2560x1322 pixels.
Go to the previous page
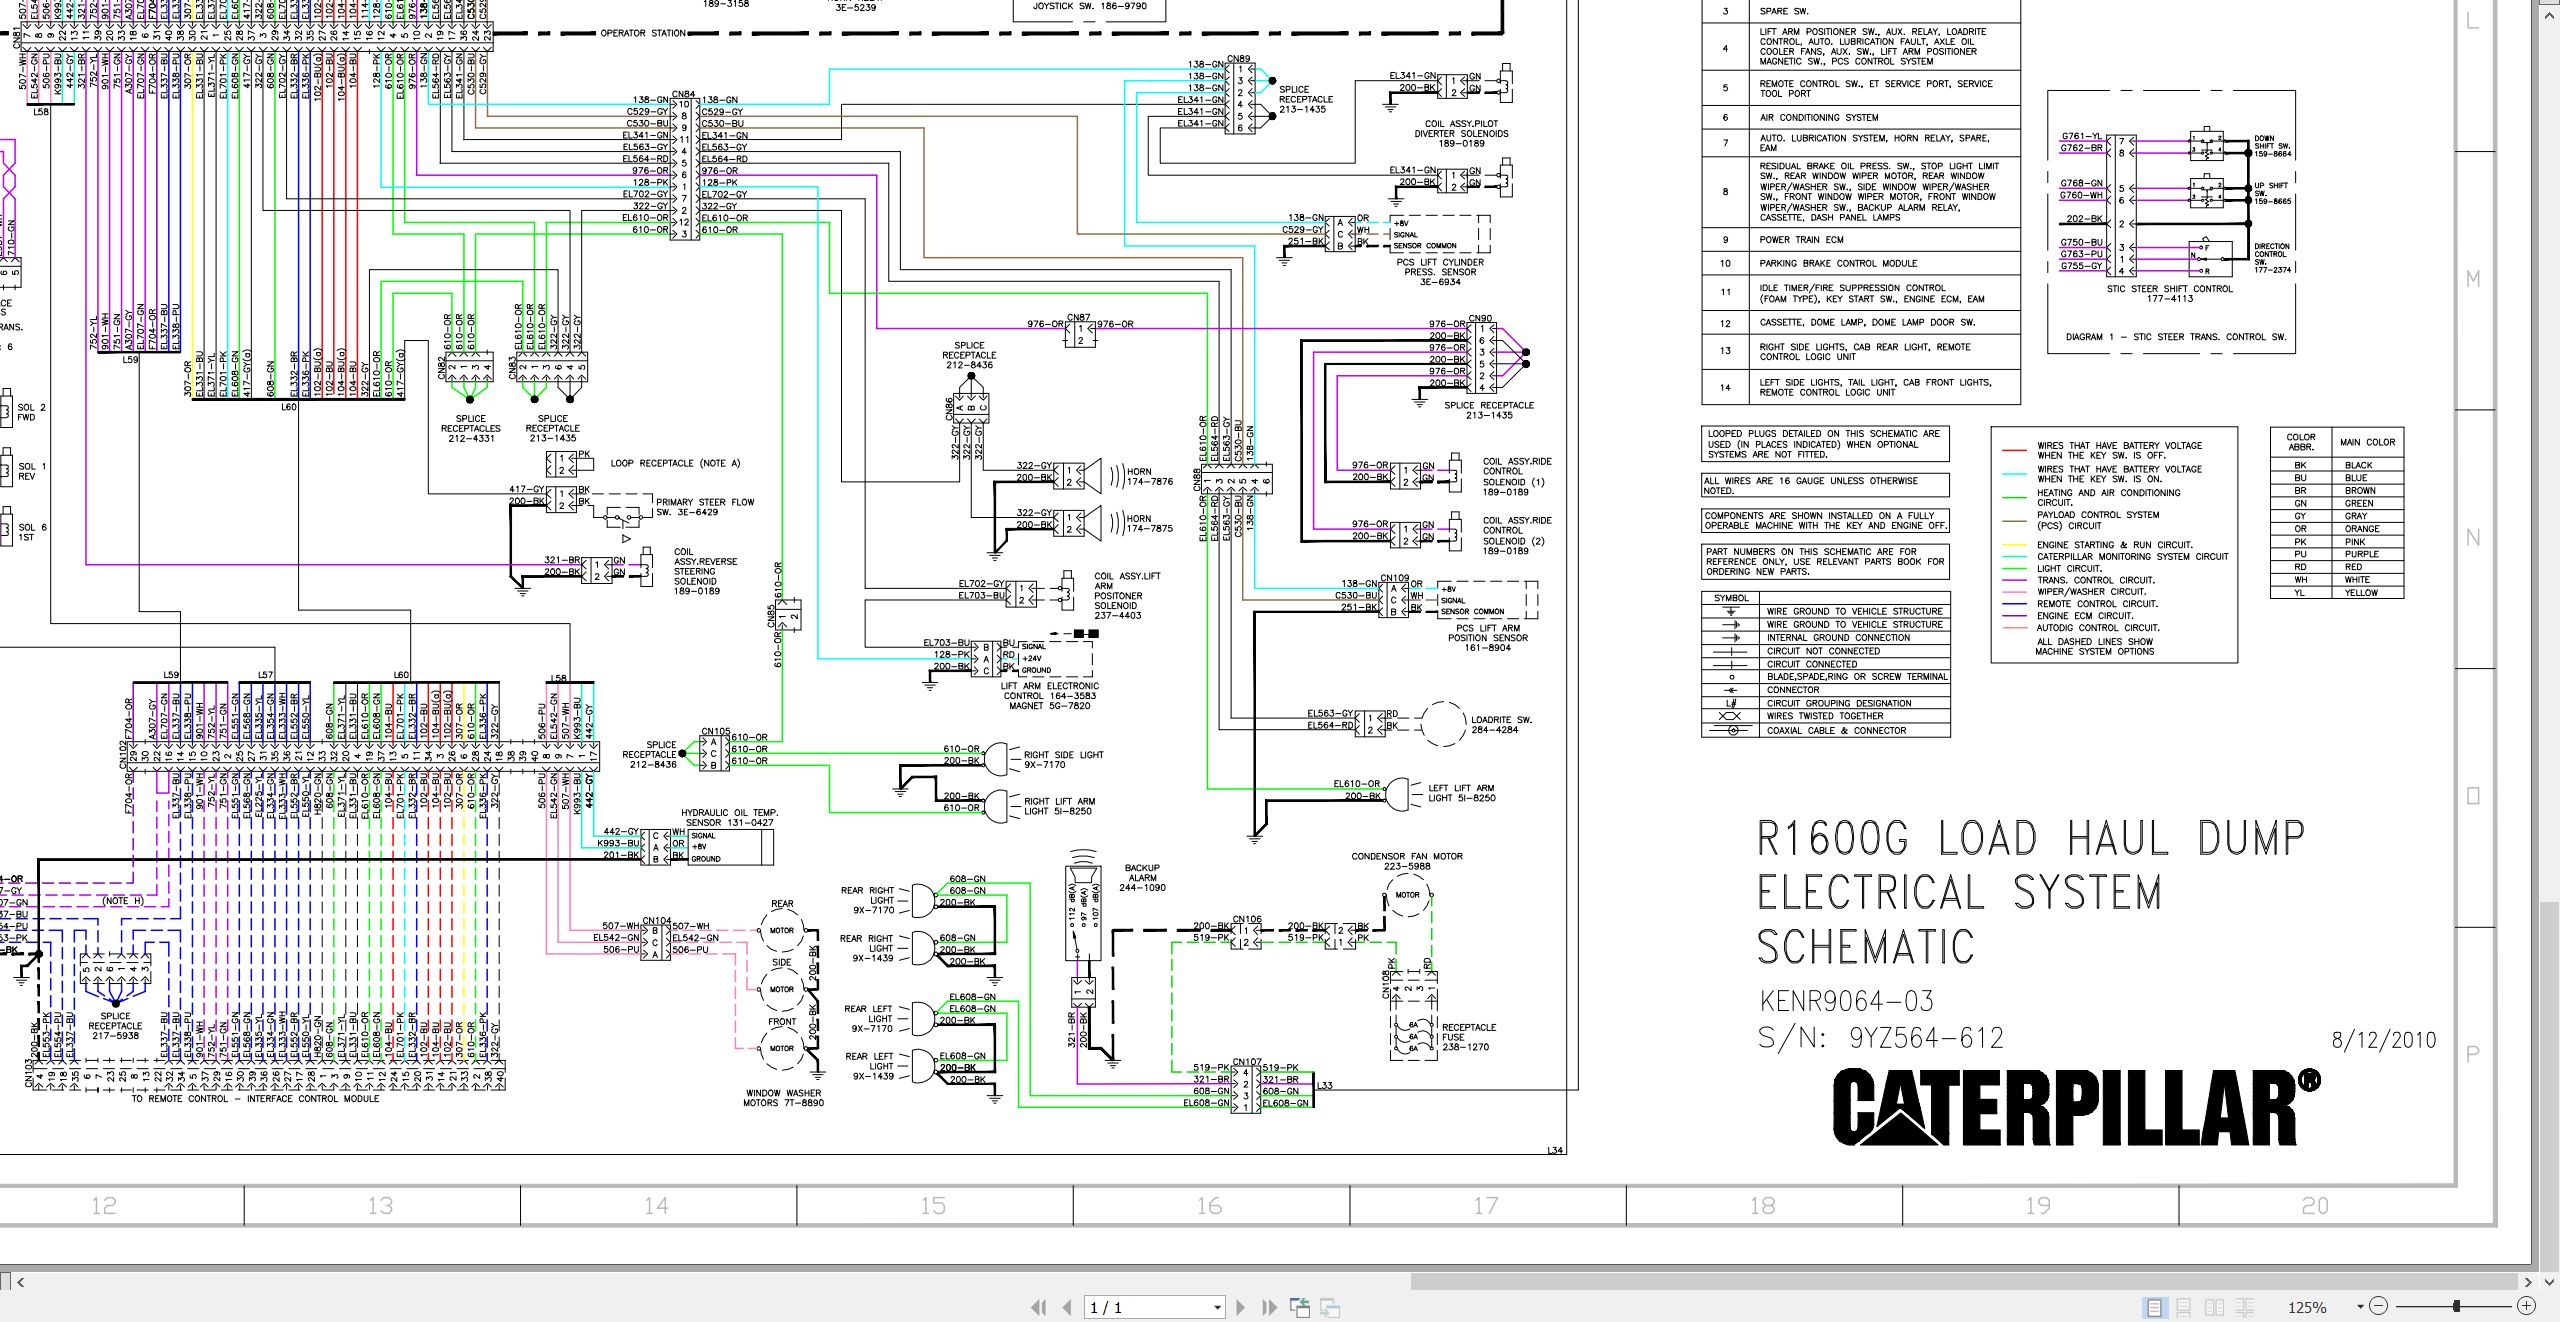(x=1067, y=1307)
